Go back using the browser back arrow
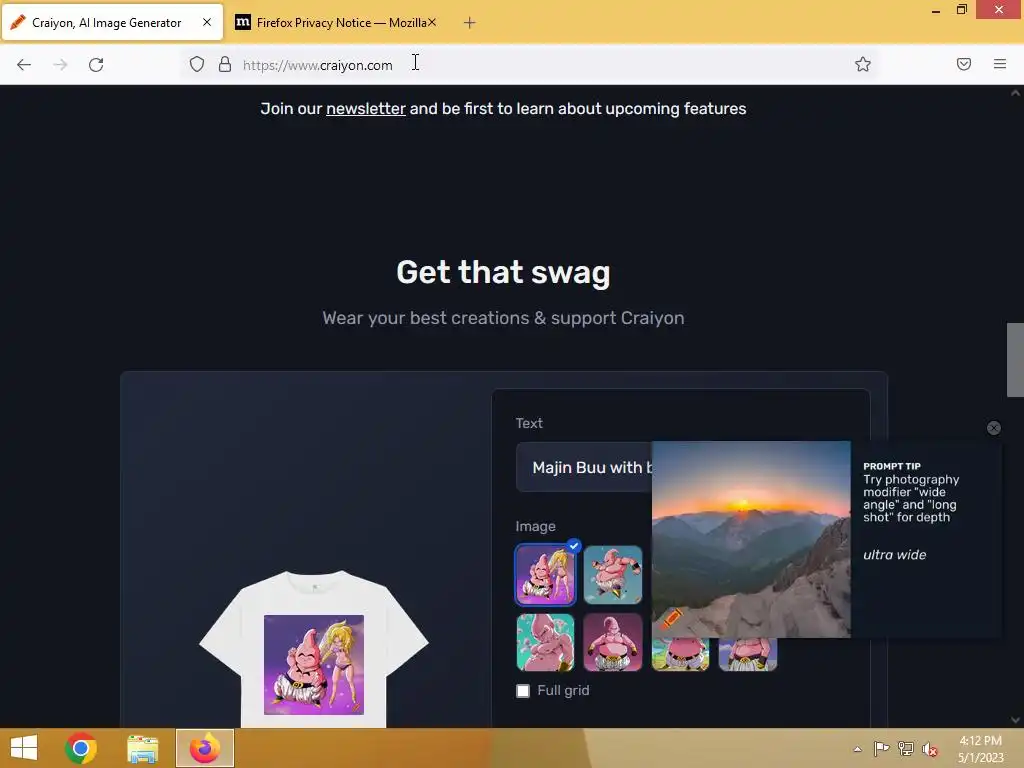Image resolution: width=1024 pixels, height=768 pixels. 24,65
